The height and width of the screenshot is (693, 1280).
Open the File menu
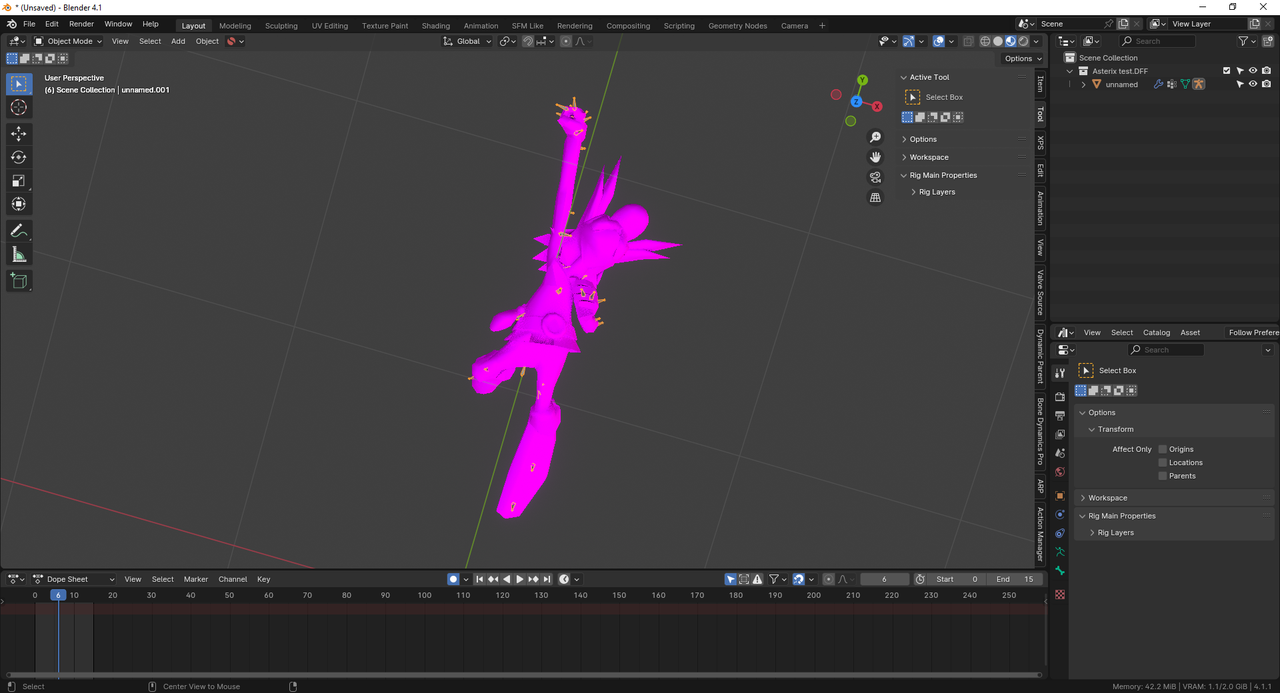pos(29,24)
